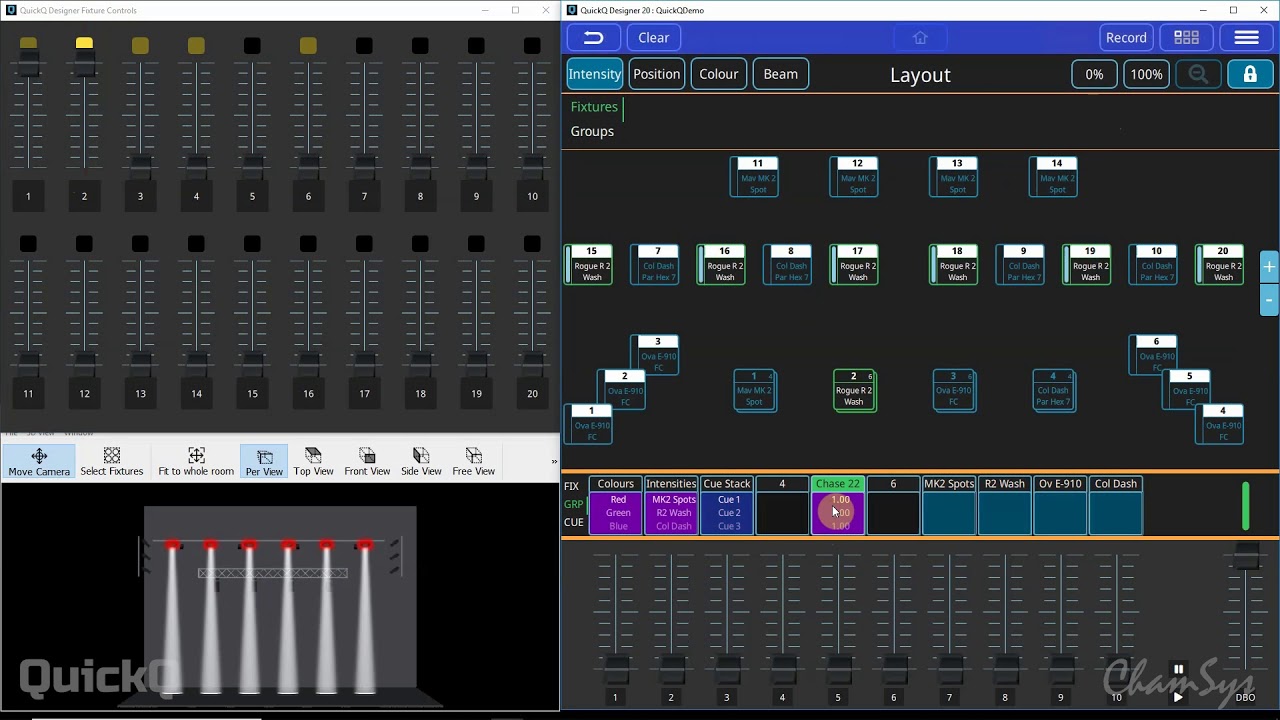Viewport: 1280px width, 720px height.
Task: Toggle the flash button above fader 3
Action: [x=140, y=45]
